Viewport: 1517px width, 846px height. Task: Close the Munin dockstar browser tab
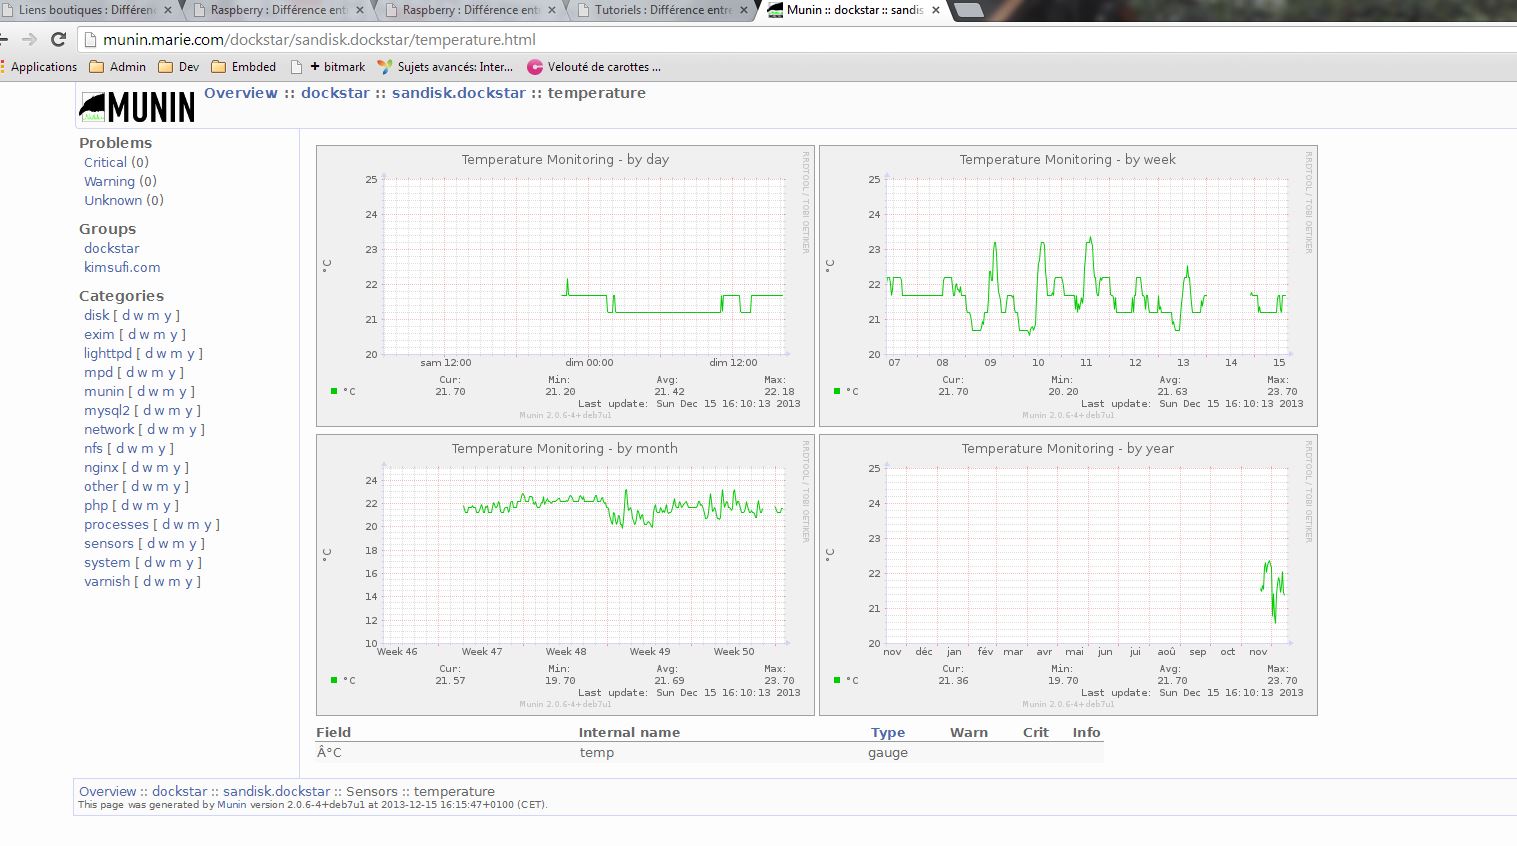936,10
